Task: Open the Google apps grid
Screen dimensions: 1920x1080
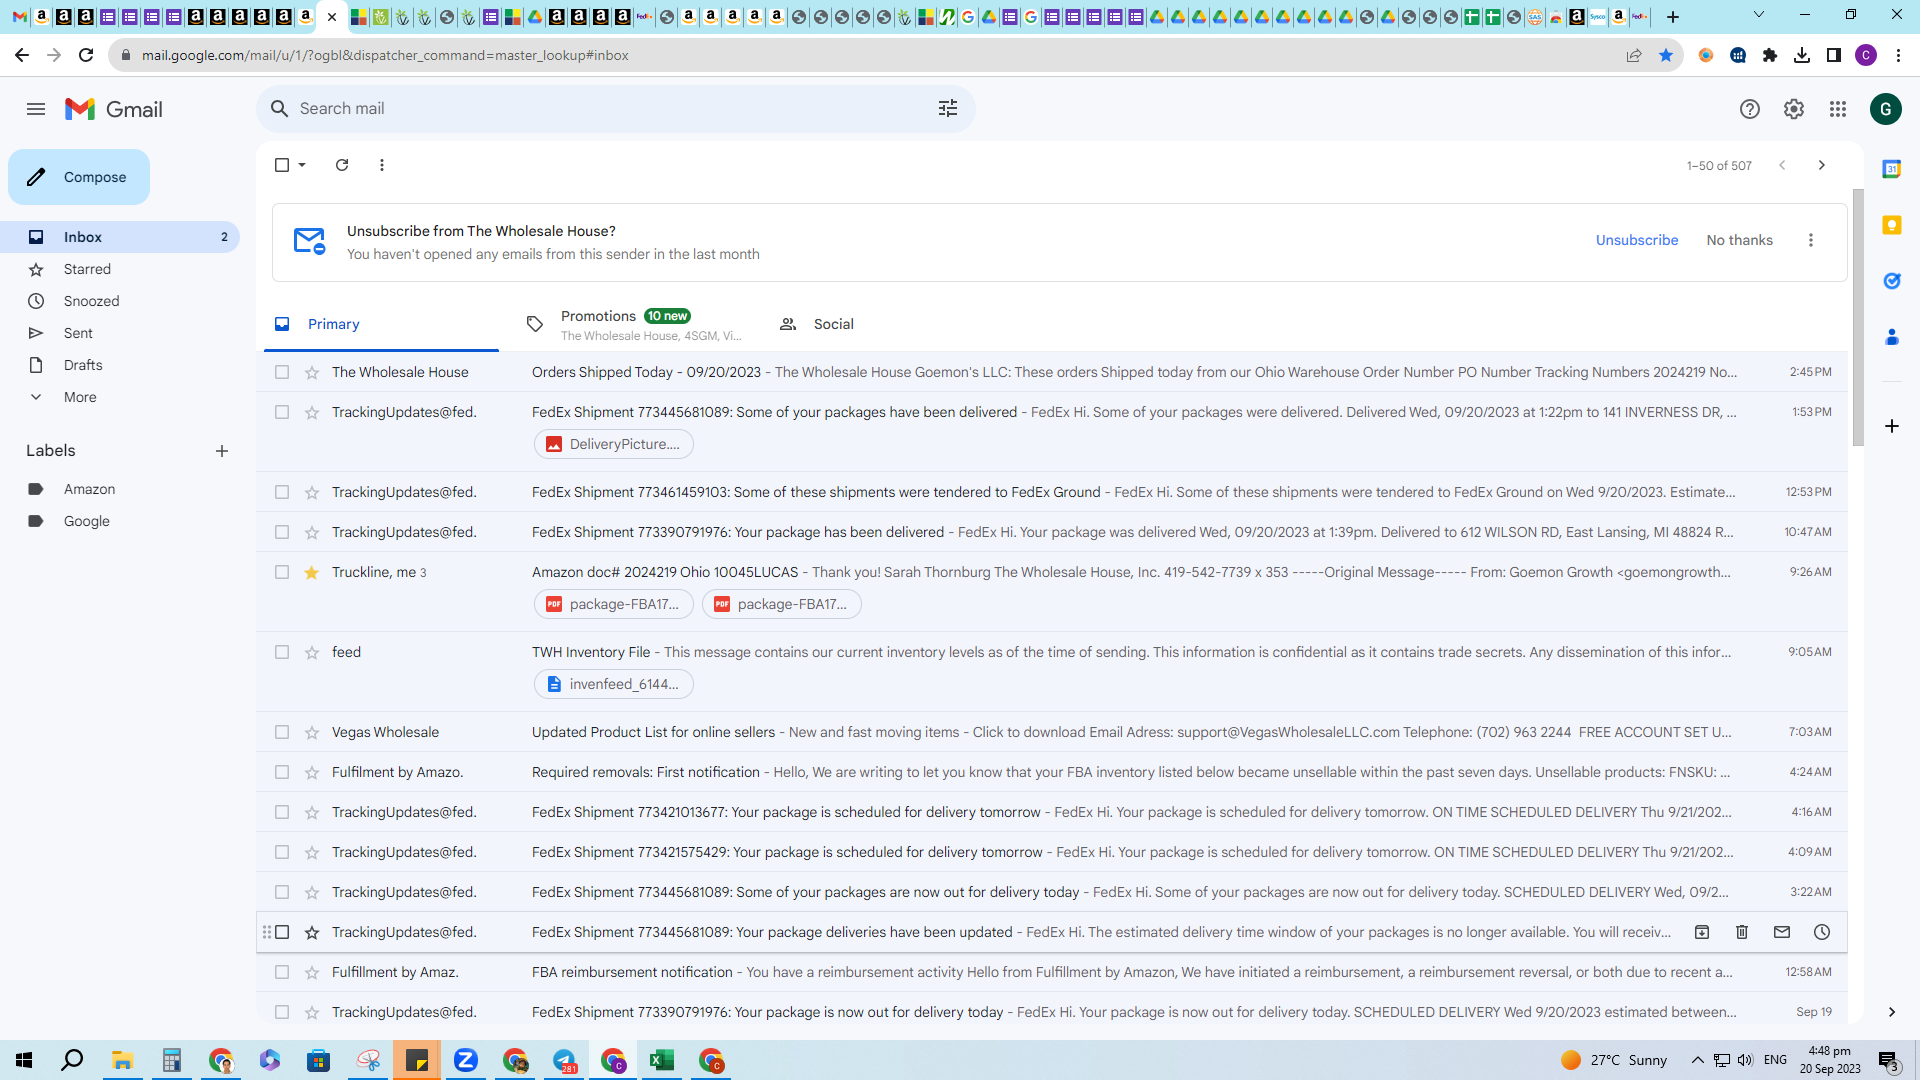Action: (x=1838, y=109)
